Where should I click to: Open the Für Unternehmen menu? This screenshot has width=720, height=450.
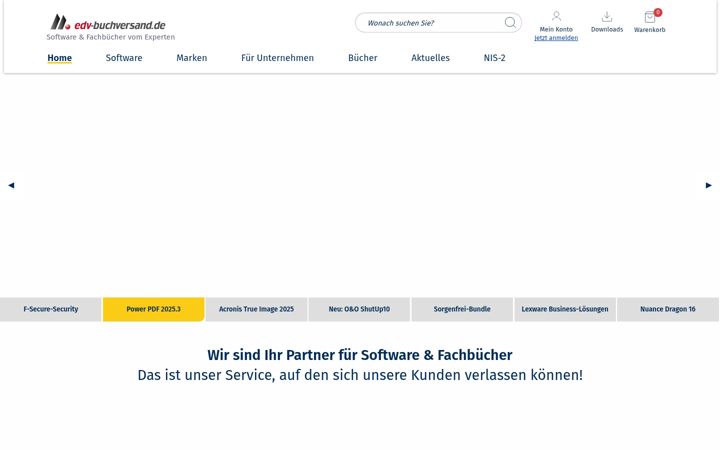coord(277,58)
